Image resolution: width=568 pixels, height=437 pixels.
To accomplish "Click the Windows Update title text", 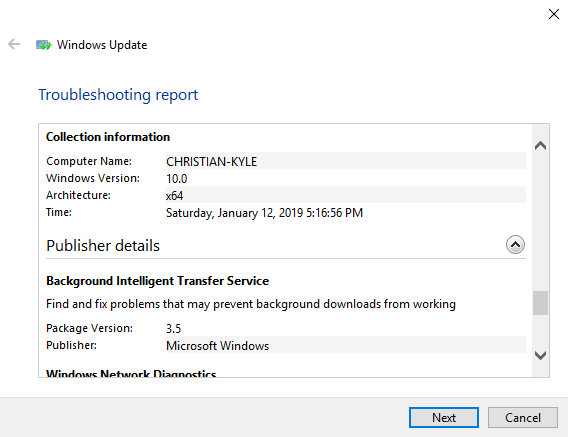I will pyautogui.click(x=102, y=45).
